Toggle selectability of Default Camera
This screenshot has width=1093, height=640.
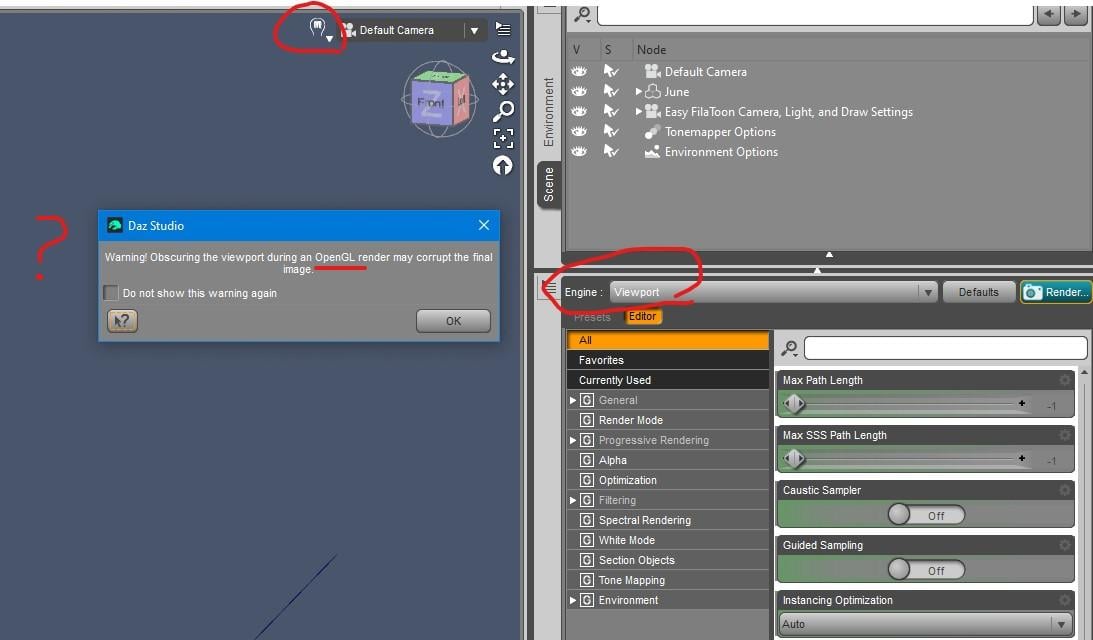click(611, 71)
